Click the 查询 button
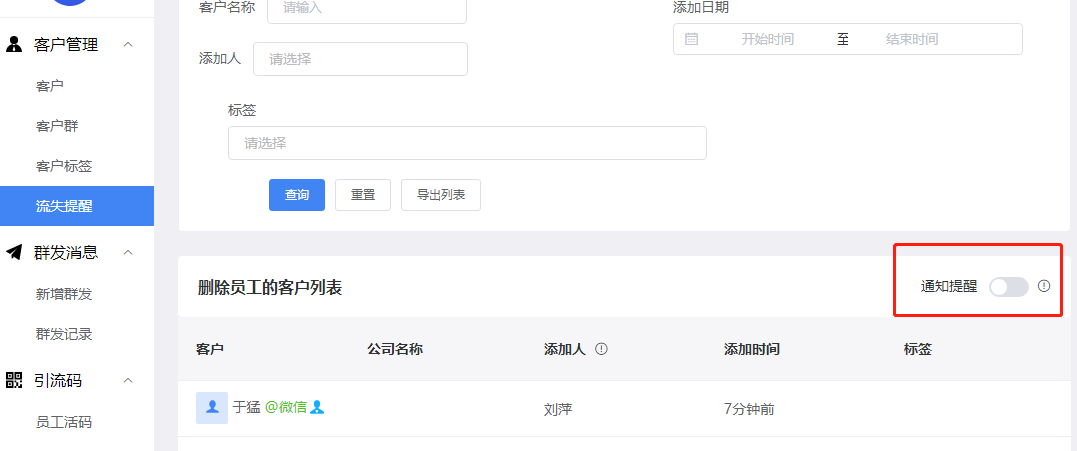Image resolution: width=1077 pixels, height=451 pixels. tap(297, 195)
